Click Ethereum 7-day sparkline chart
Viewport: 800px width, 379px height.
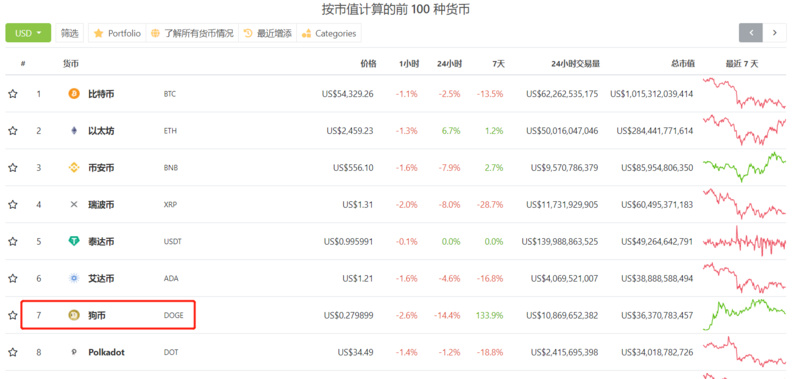(744, 130)
